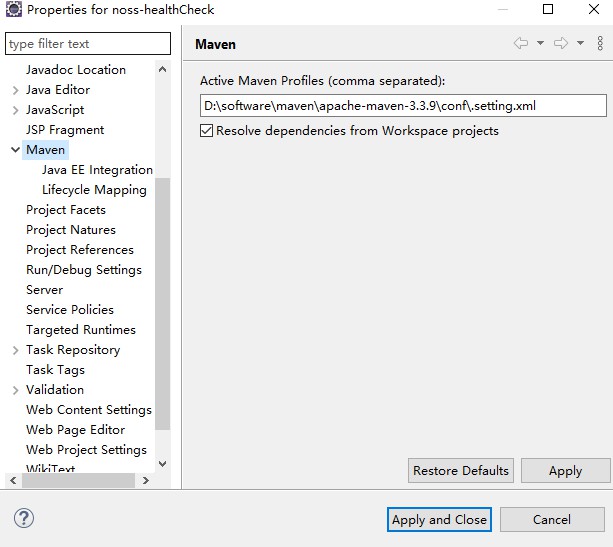Click the tree scroll up arrow
The width and height of the screenshot is (613, 547).
tap(163, 70)
